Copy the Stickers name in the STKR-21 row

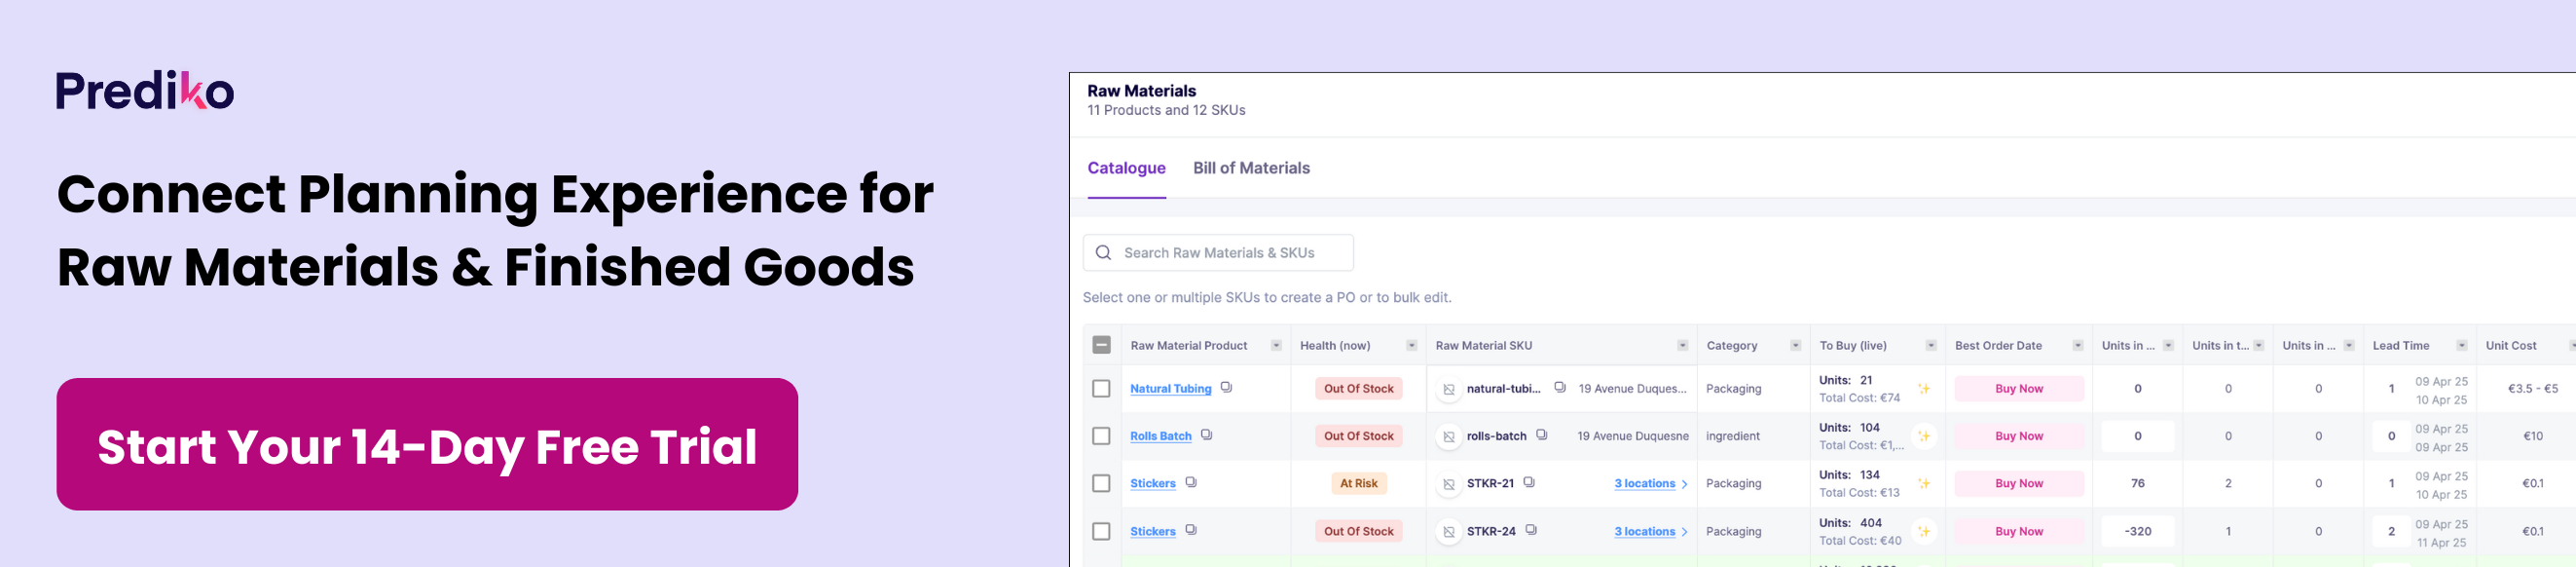[x=1190, y=481]
